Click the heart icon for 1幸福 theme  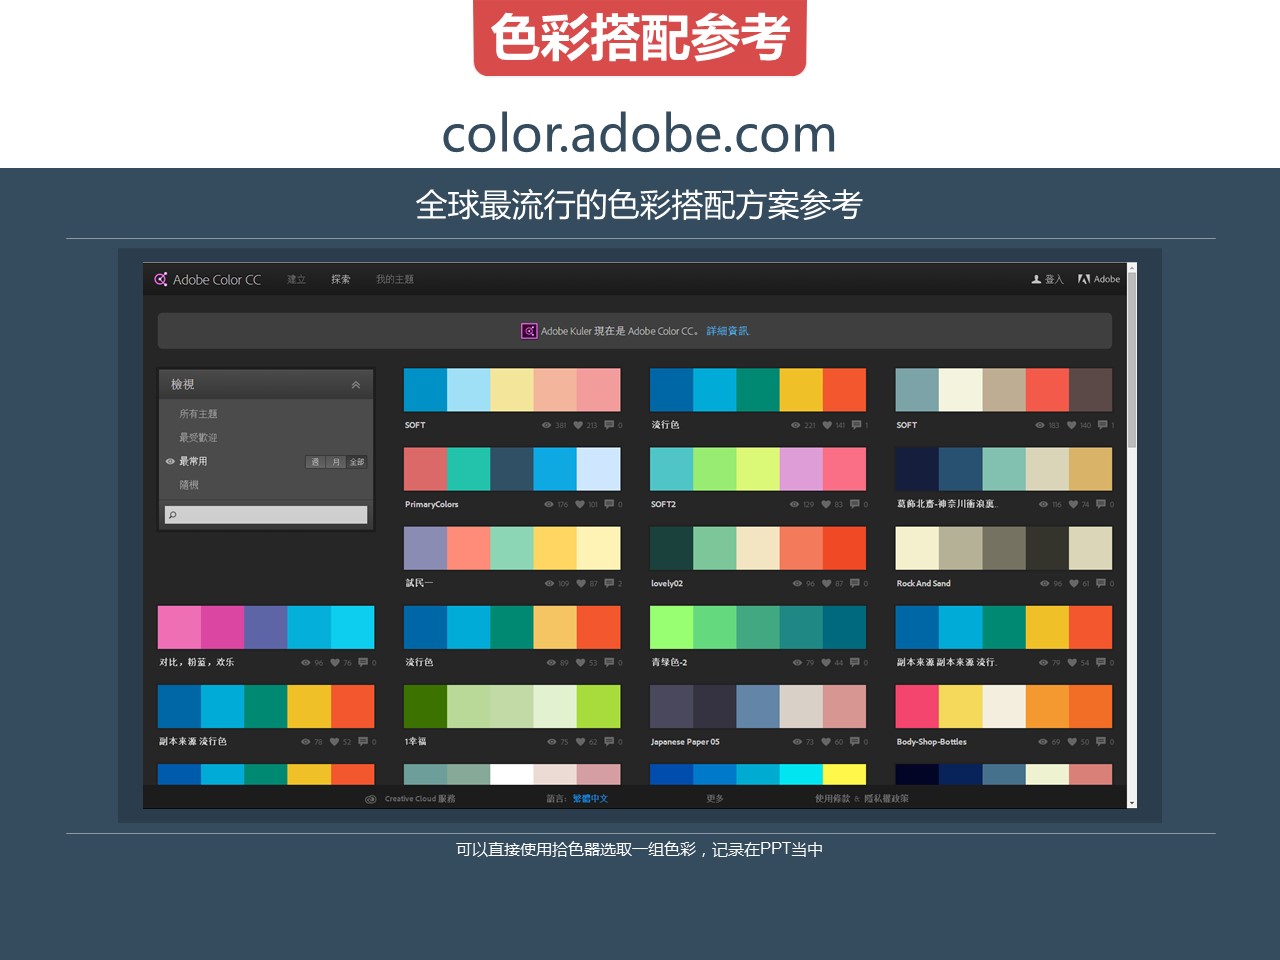click(580, 742)
